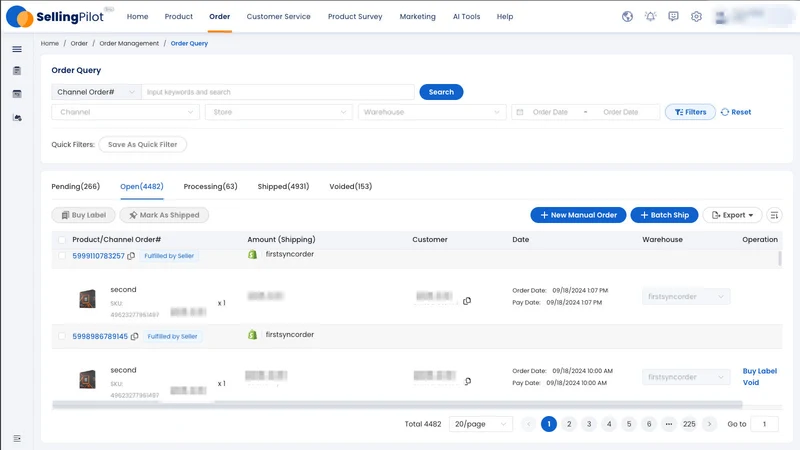Click the Batch Ship button
Viewport: 800px width, 450px height.
coord(664,215)
